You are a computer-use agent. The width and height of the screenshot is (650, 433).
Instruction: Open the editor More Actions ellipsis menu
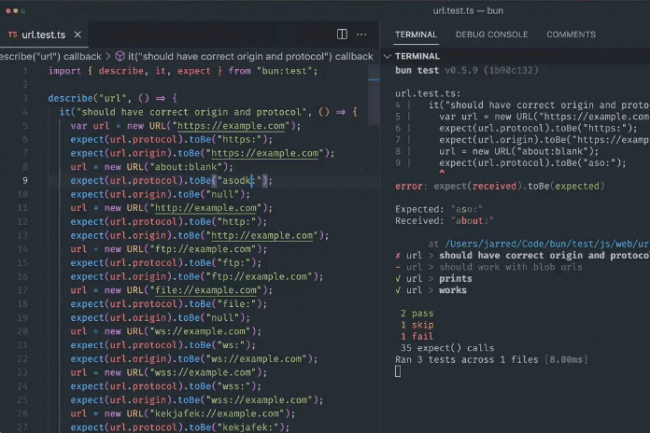pyautogui.click(x=364, y=34)
